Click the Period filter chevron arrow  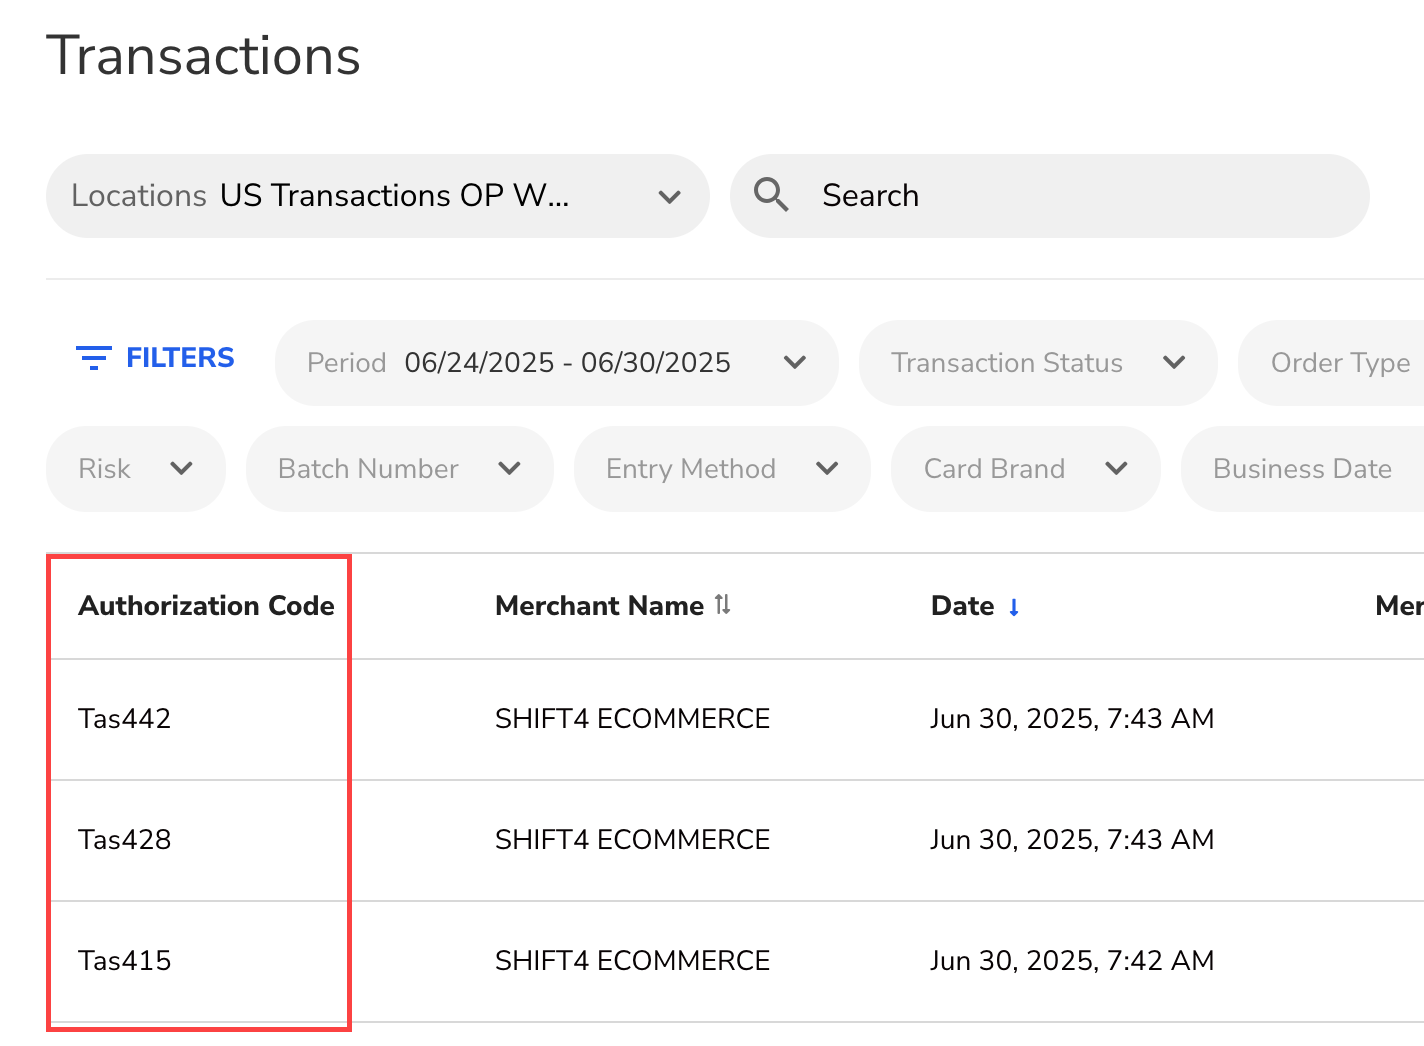tap(795, 362)
